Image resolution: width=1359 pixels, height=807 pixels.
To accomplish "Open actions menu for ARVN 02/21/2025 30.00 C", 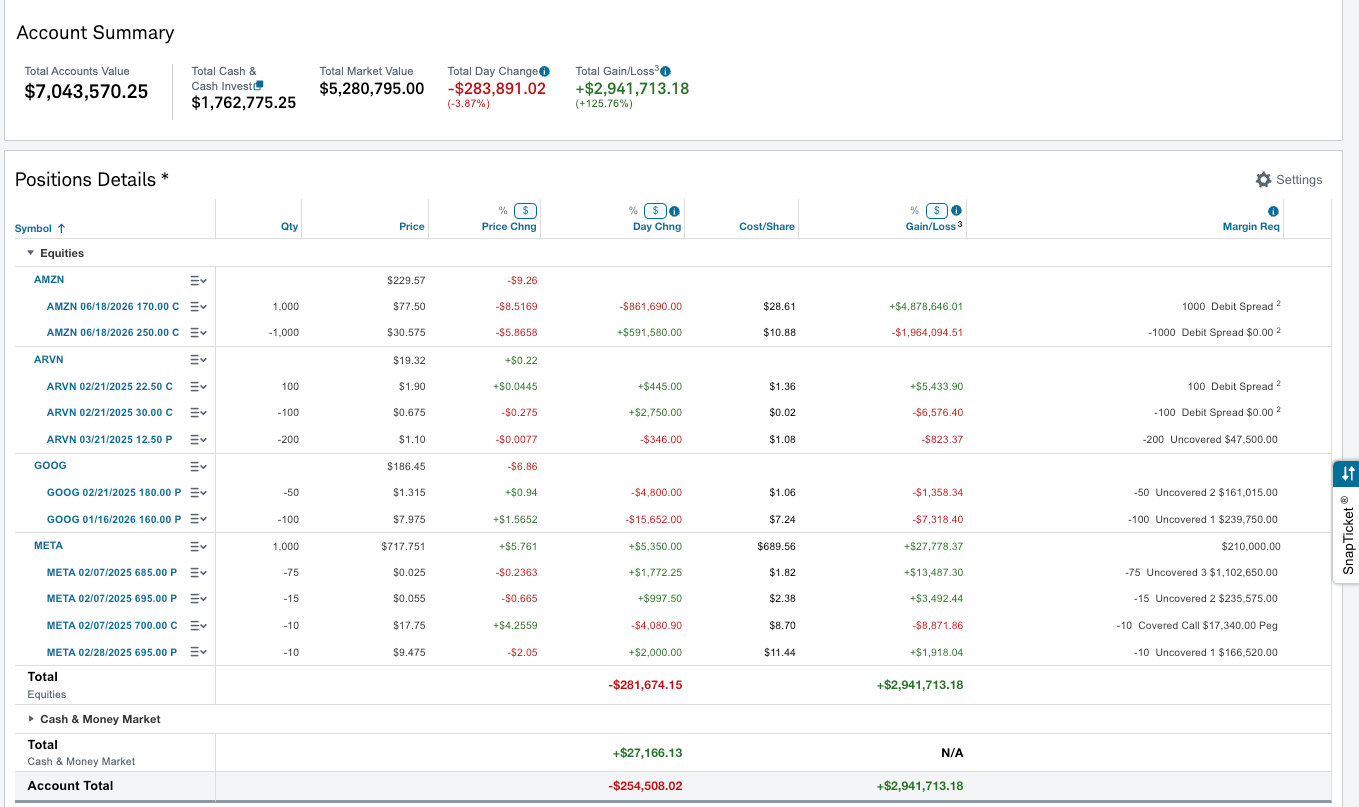I will pyautogui.click(x=198, y=413).
